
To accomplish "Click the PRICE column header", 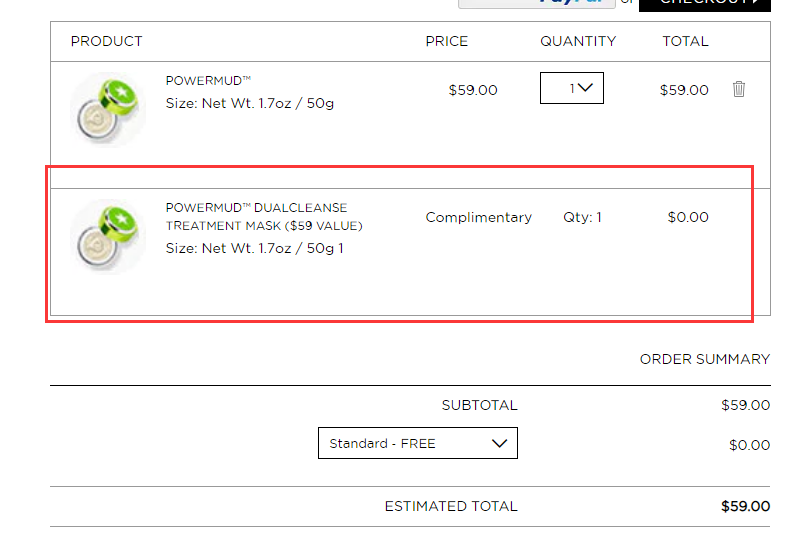I will pos(447,41).
